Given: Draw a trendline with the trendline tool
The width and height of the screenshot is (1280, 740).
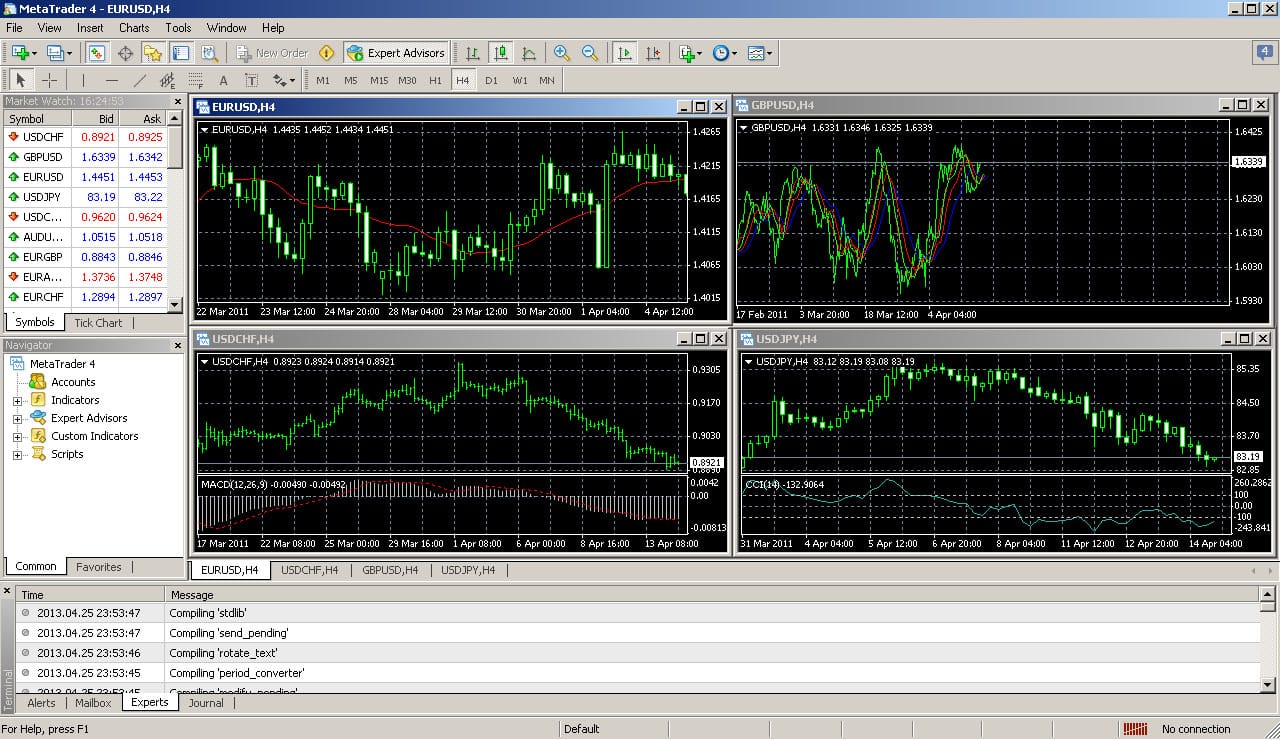Looking at the screenshot, I should [140, 80].
